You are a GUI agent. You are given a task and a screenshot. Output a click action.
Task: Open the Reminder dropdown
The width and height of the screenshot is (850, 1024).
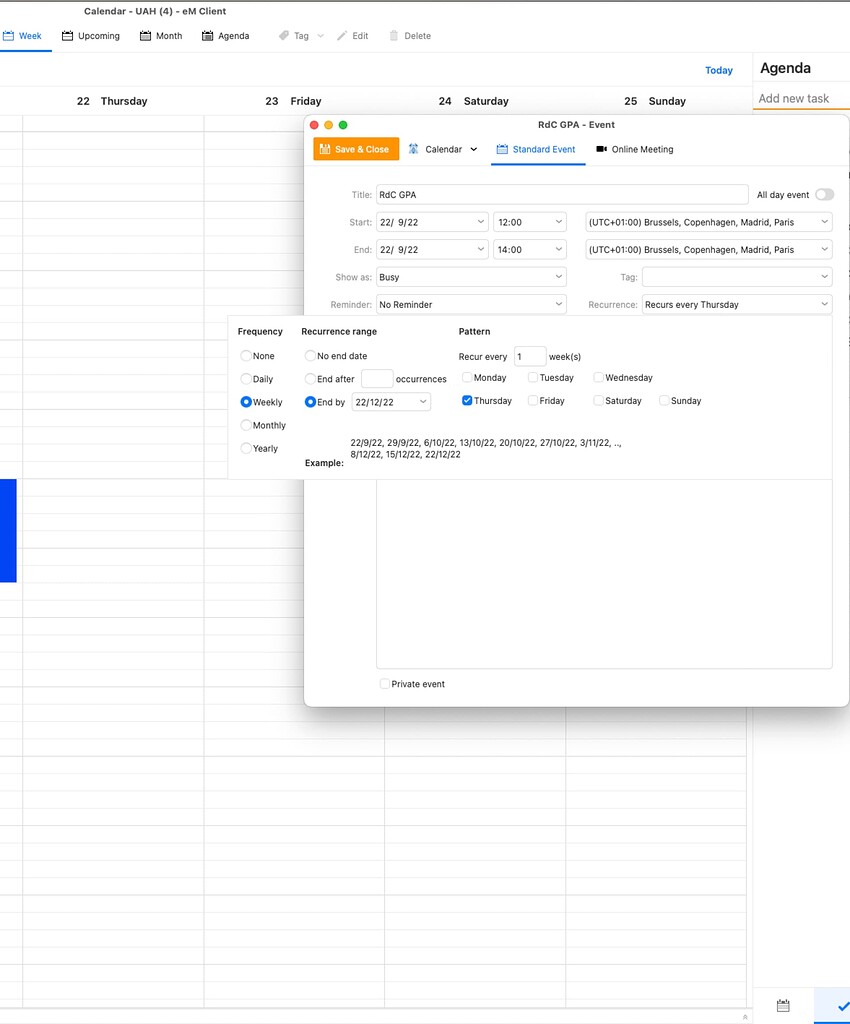(470, 303)
